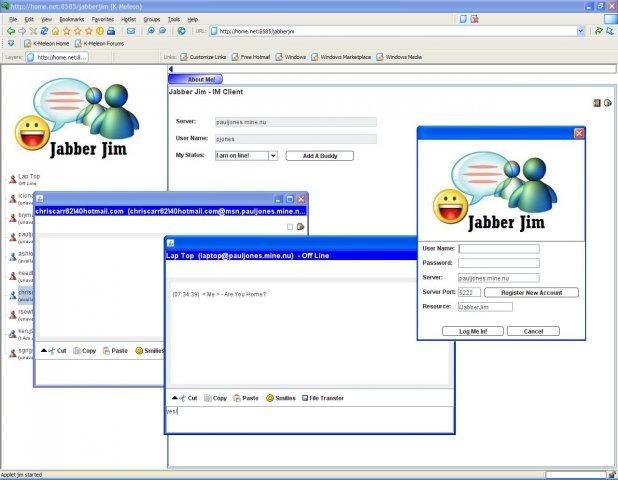Click the Resource field in login dialog
Image resolution: width=618 pixels, height=480 pixels.
pyautogui.click(x=485, y=307)
